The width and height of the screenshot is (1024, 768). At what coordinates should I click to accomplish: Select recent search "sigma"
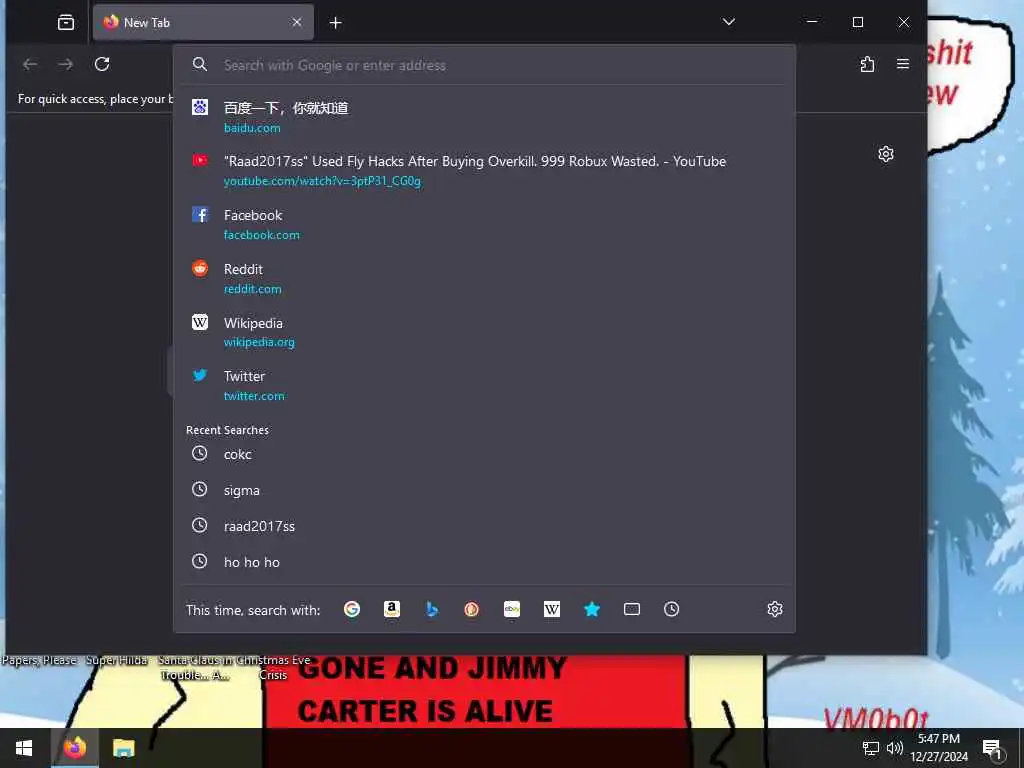coord(484,490)
